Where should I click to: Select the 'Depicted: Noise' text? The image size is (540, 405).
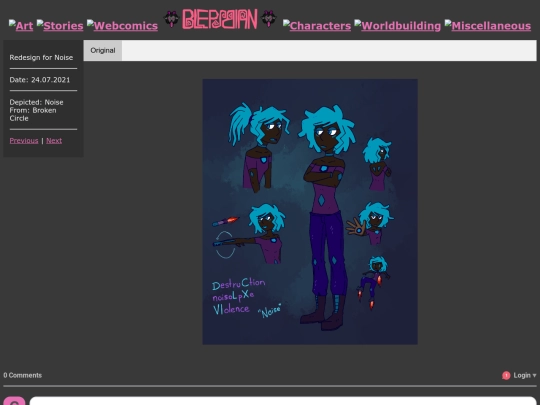coord(37,102)
